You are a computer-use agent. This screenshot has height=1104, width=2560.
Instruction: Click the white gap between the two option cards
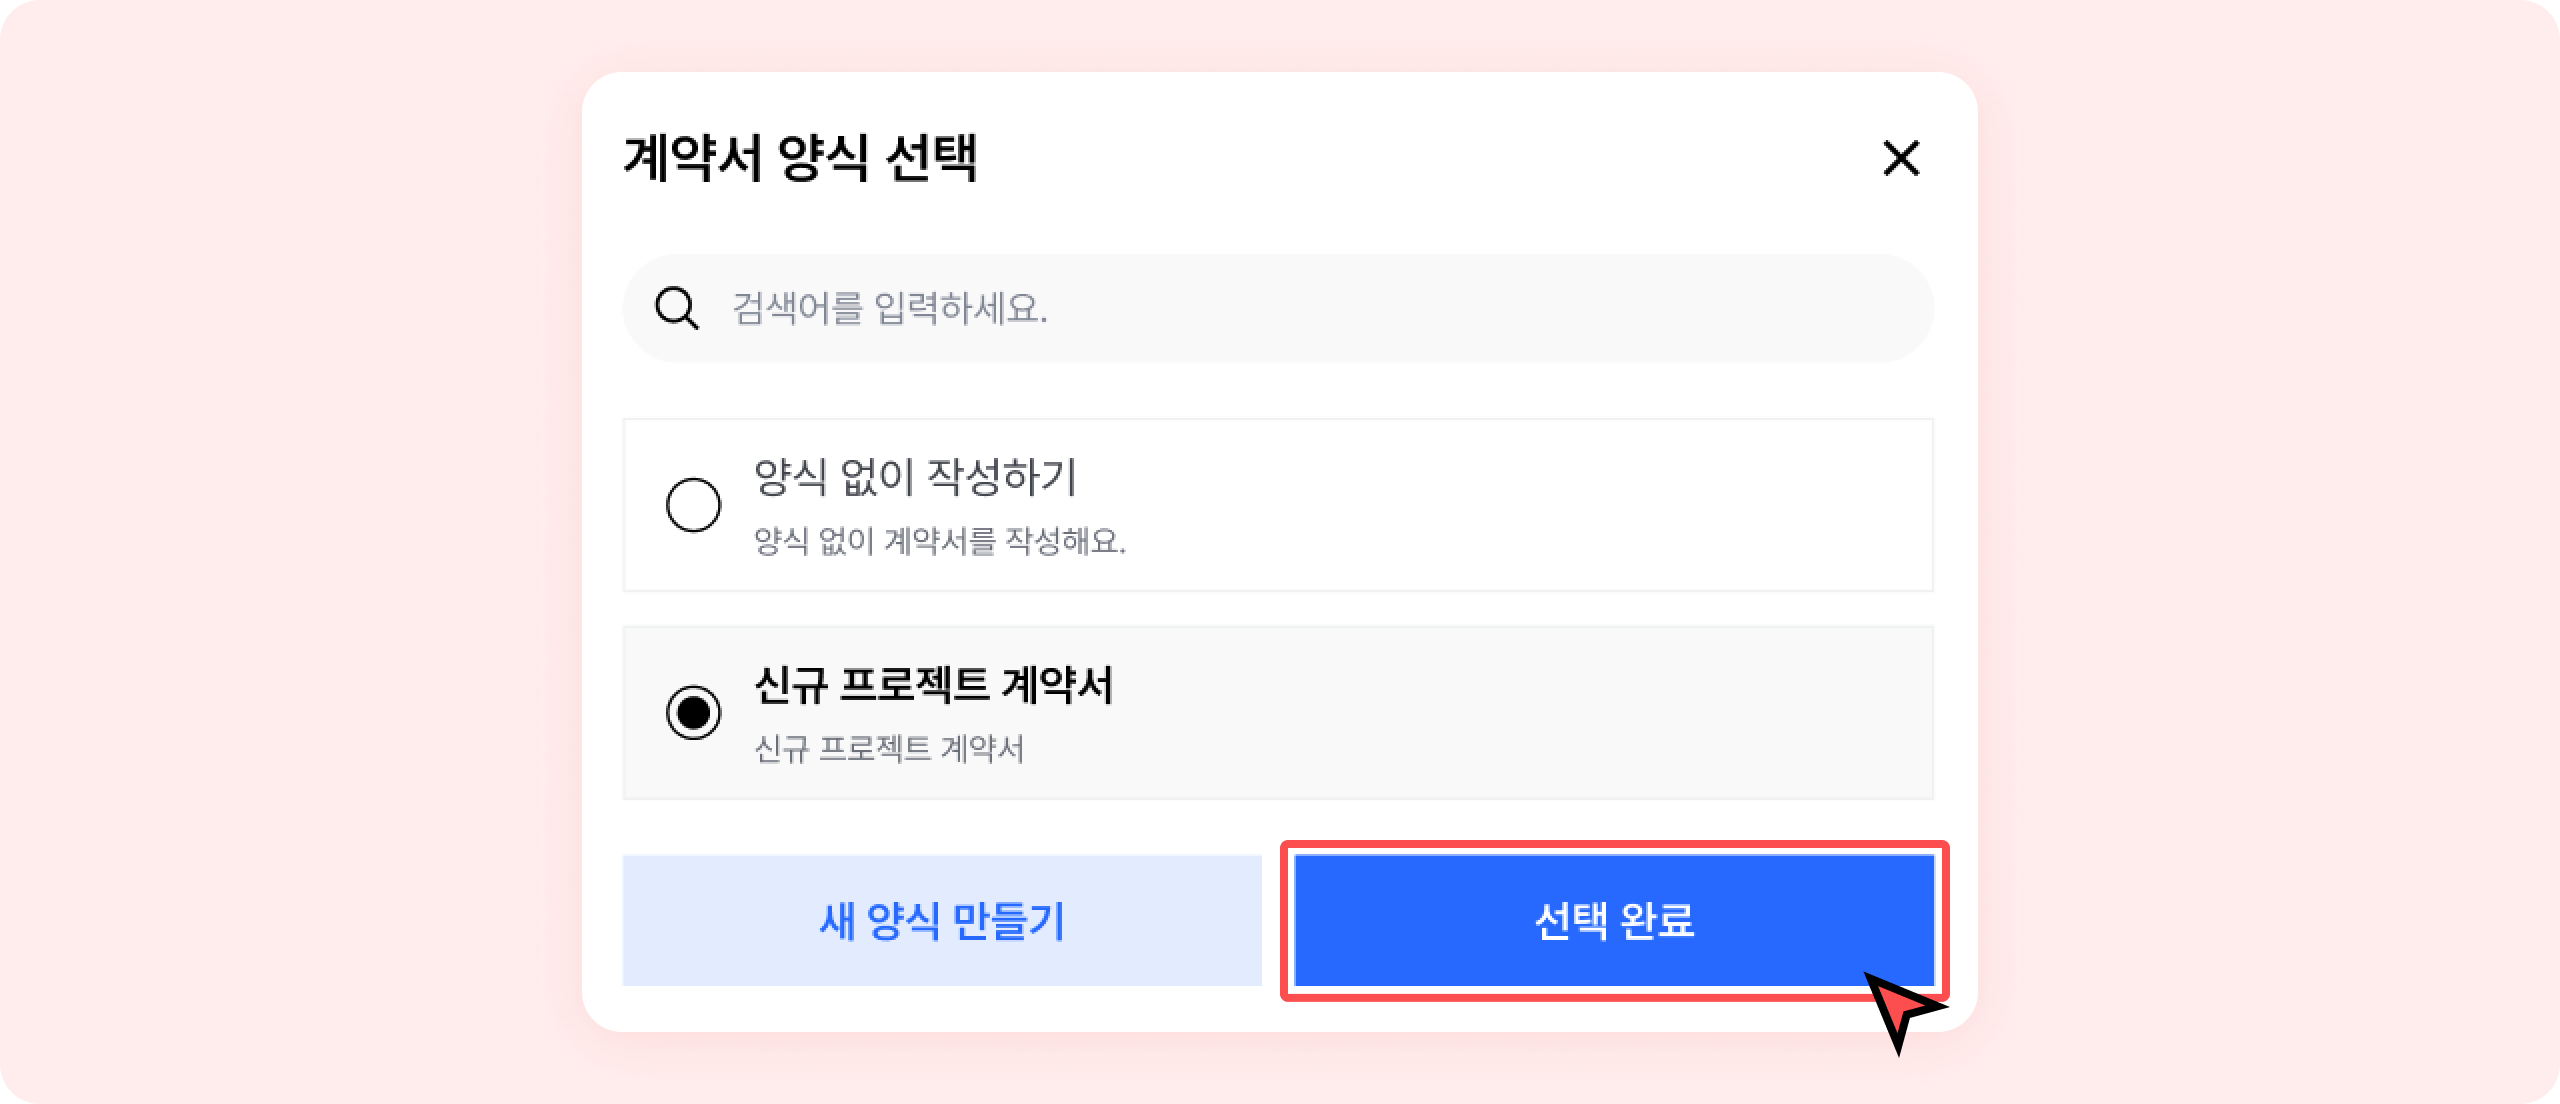[x=1278, y=609]
